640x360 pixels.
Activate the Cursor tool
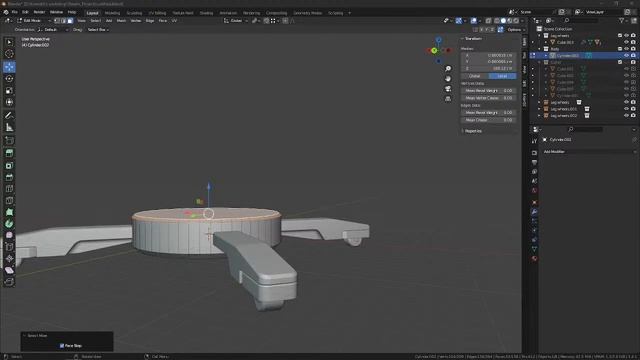(9, 54)
